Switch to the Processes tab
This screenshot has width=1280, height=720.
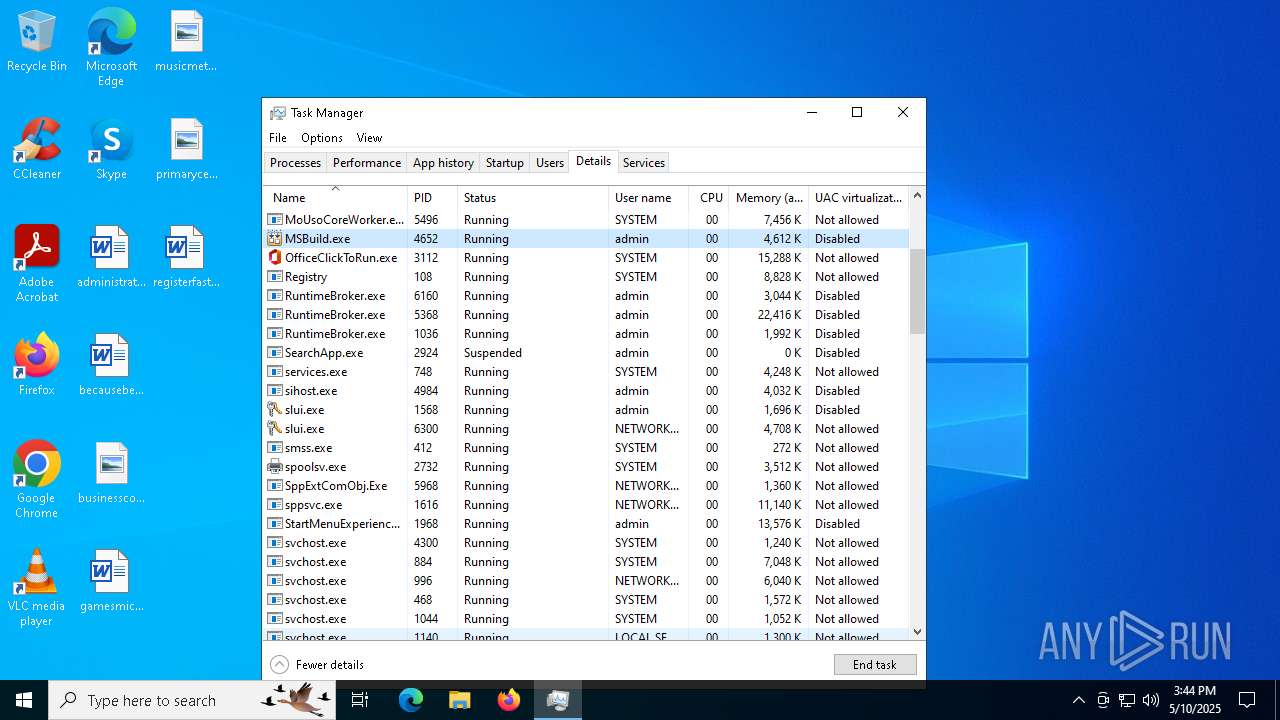pyautogui.click(x=295, y=163)
